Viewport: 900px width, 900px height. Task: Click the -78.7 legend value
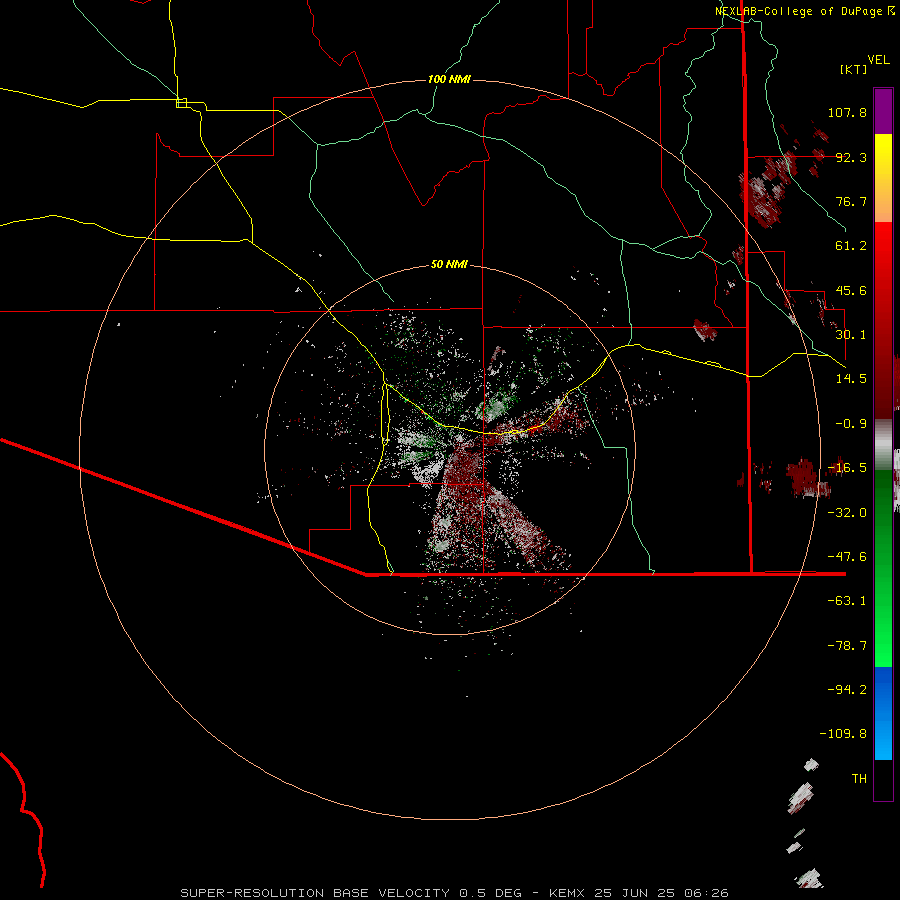tap(847, 646)
